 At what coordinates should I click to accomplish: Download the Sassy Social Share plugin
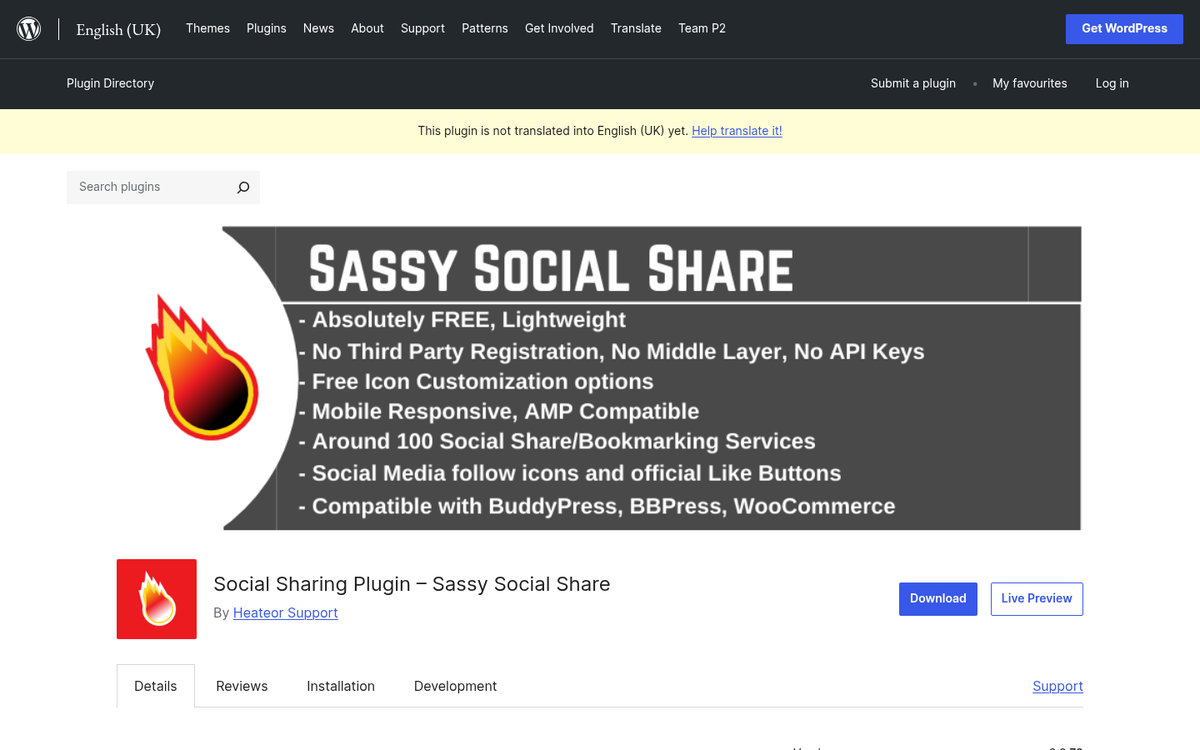coord(938,598)
